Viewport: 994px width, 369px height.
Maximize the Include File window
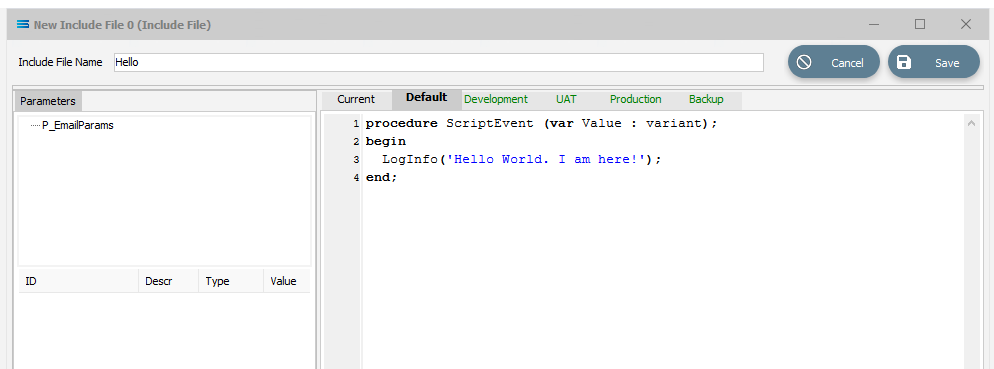(x=920, y=24)
